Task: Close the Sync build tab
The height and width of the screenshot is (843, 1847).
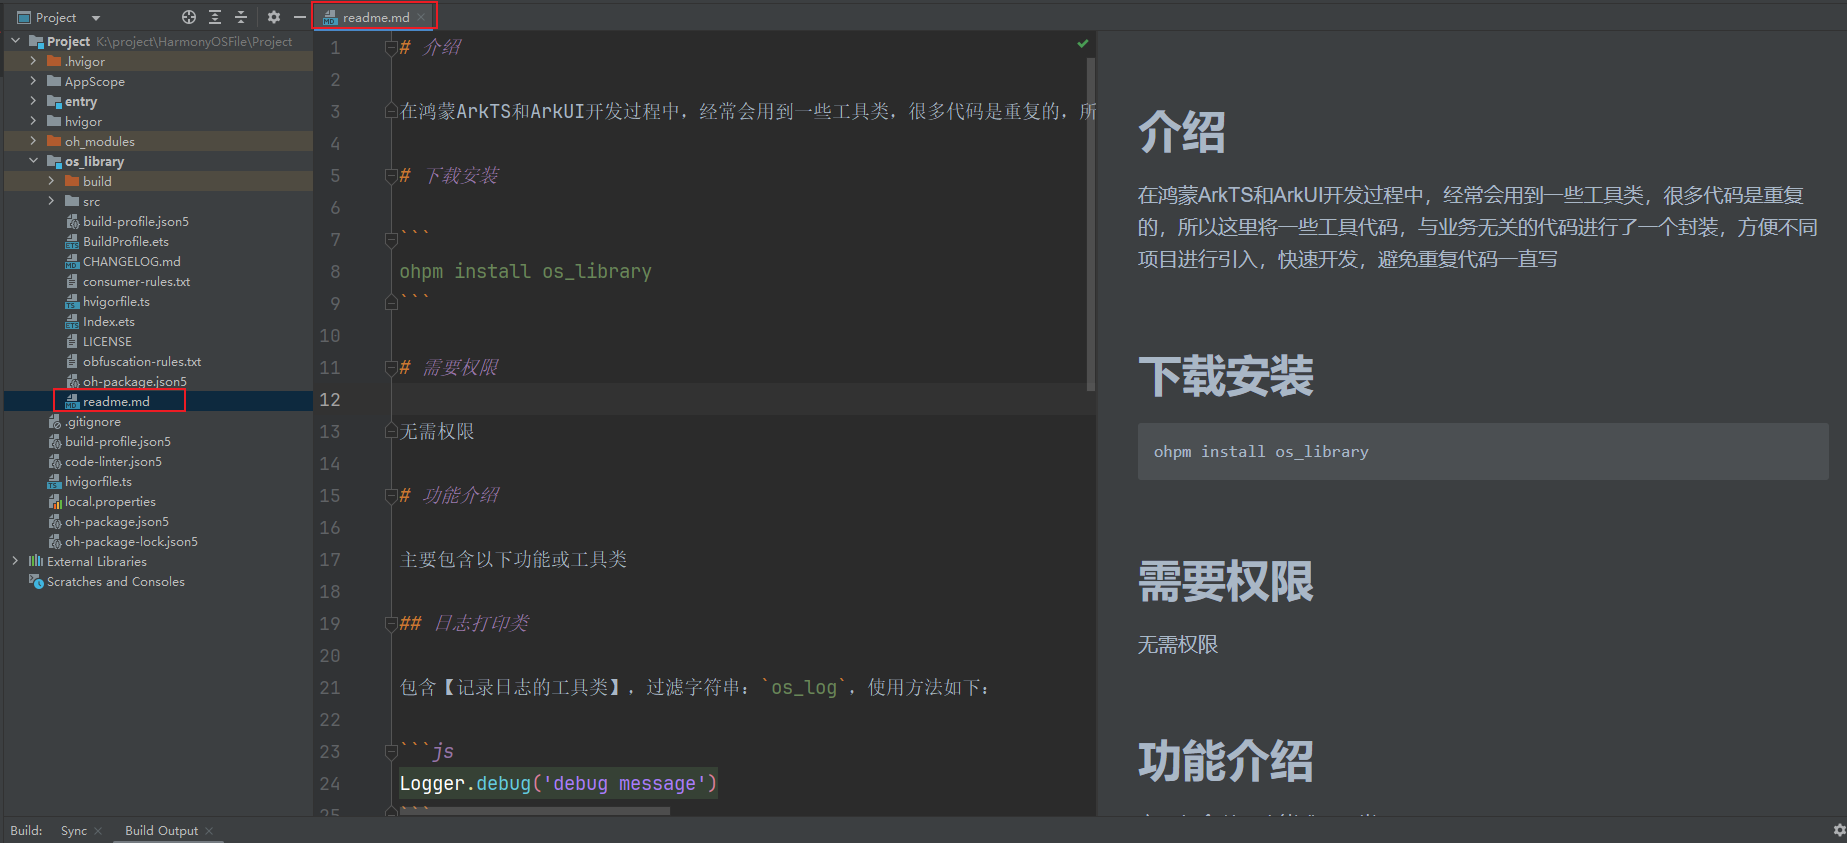Action: click(98, 831)
